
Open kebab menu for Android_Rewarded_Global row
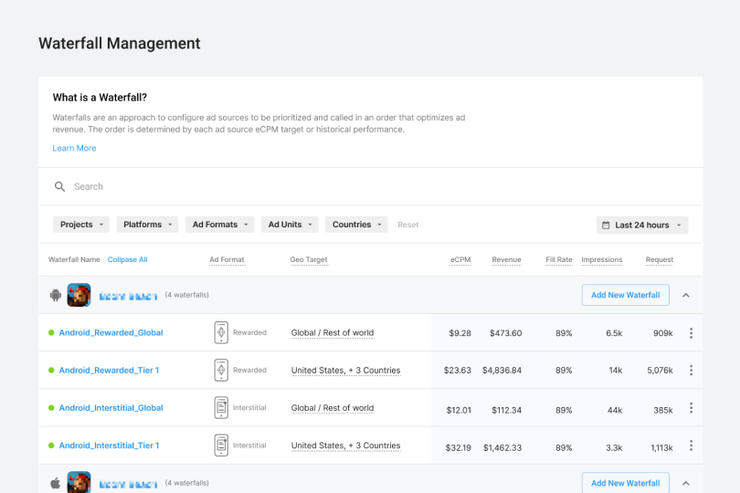click(690, 333)
